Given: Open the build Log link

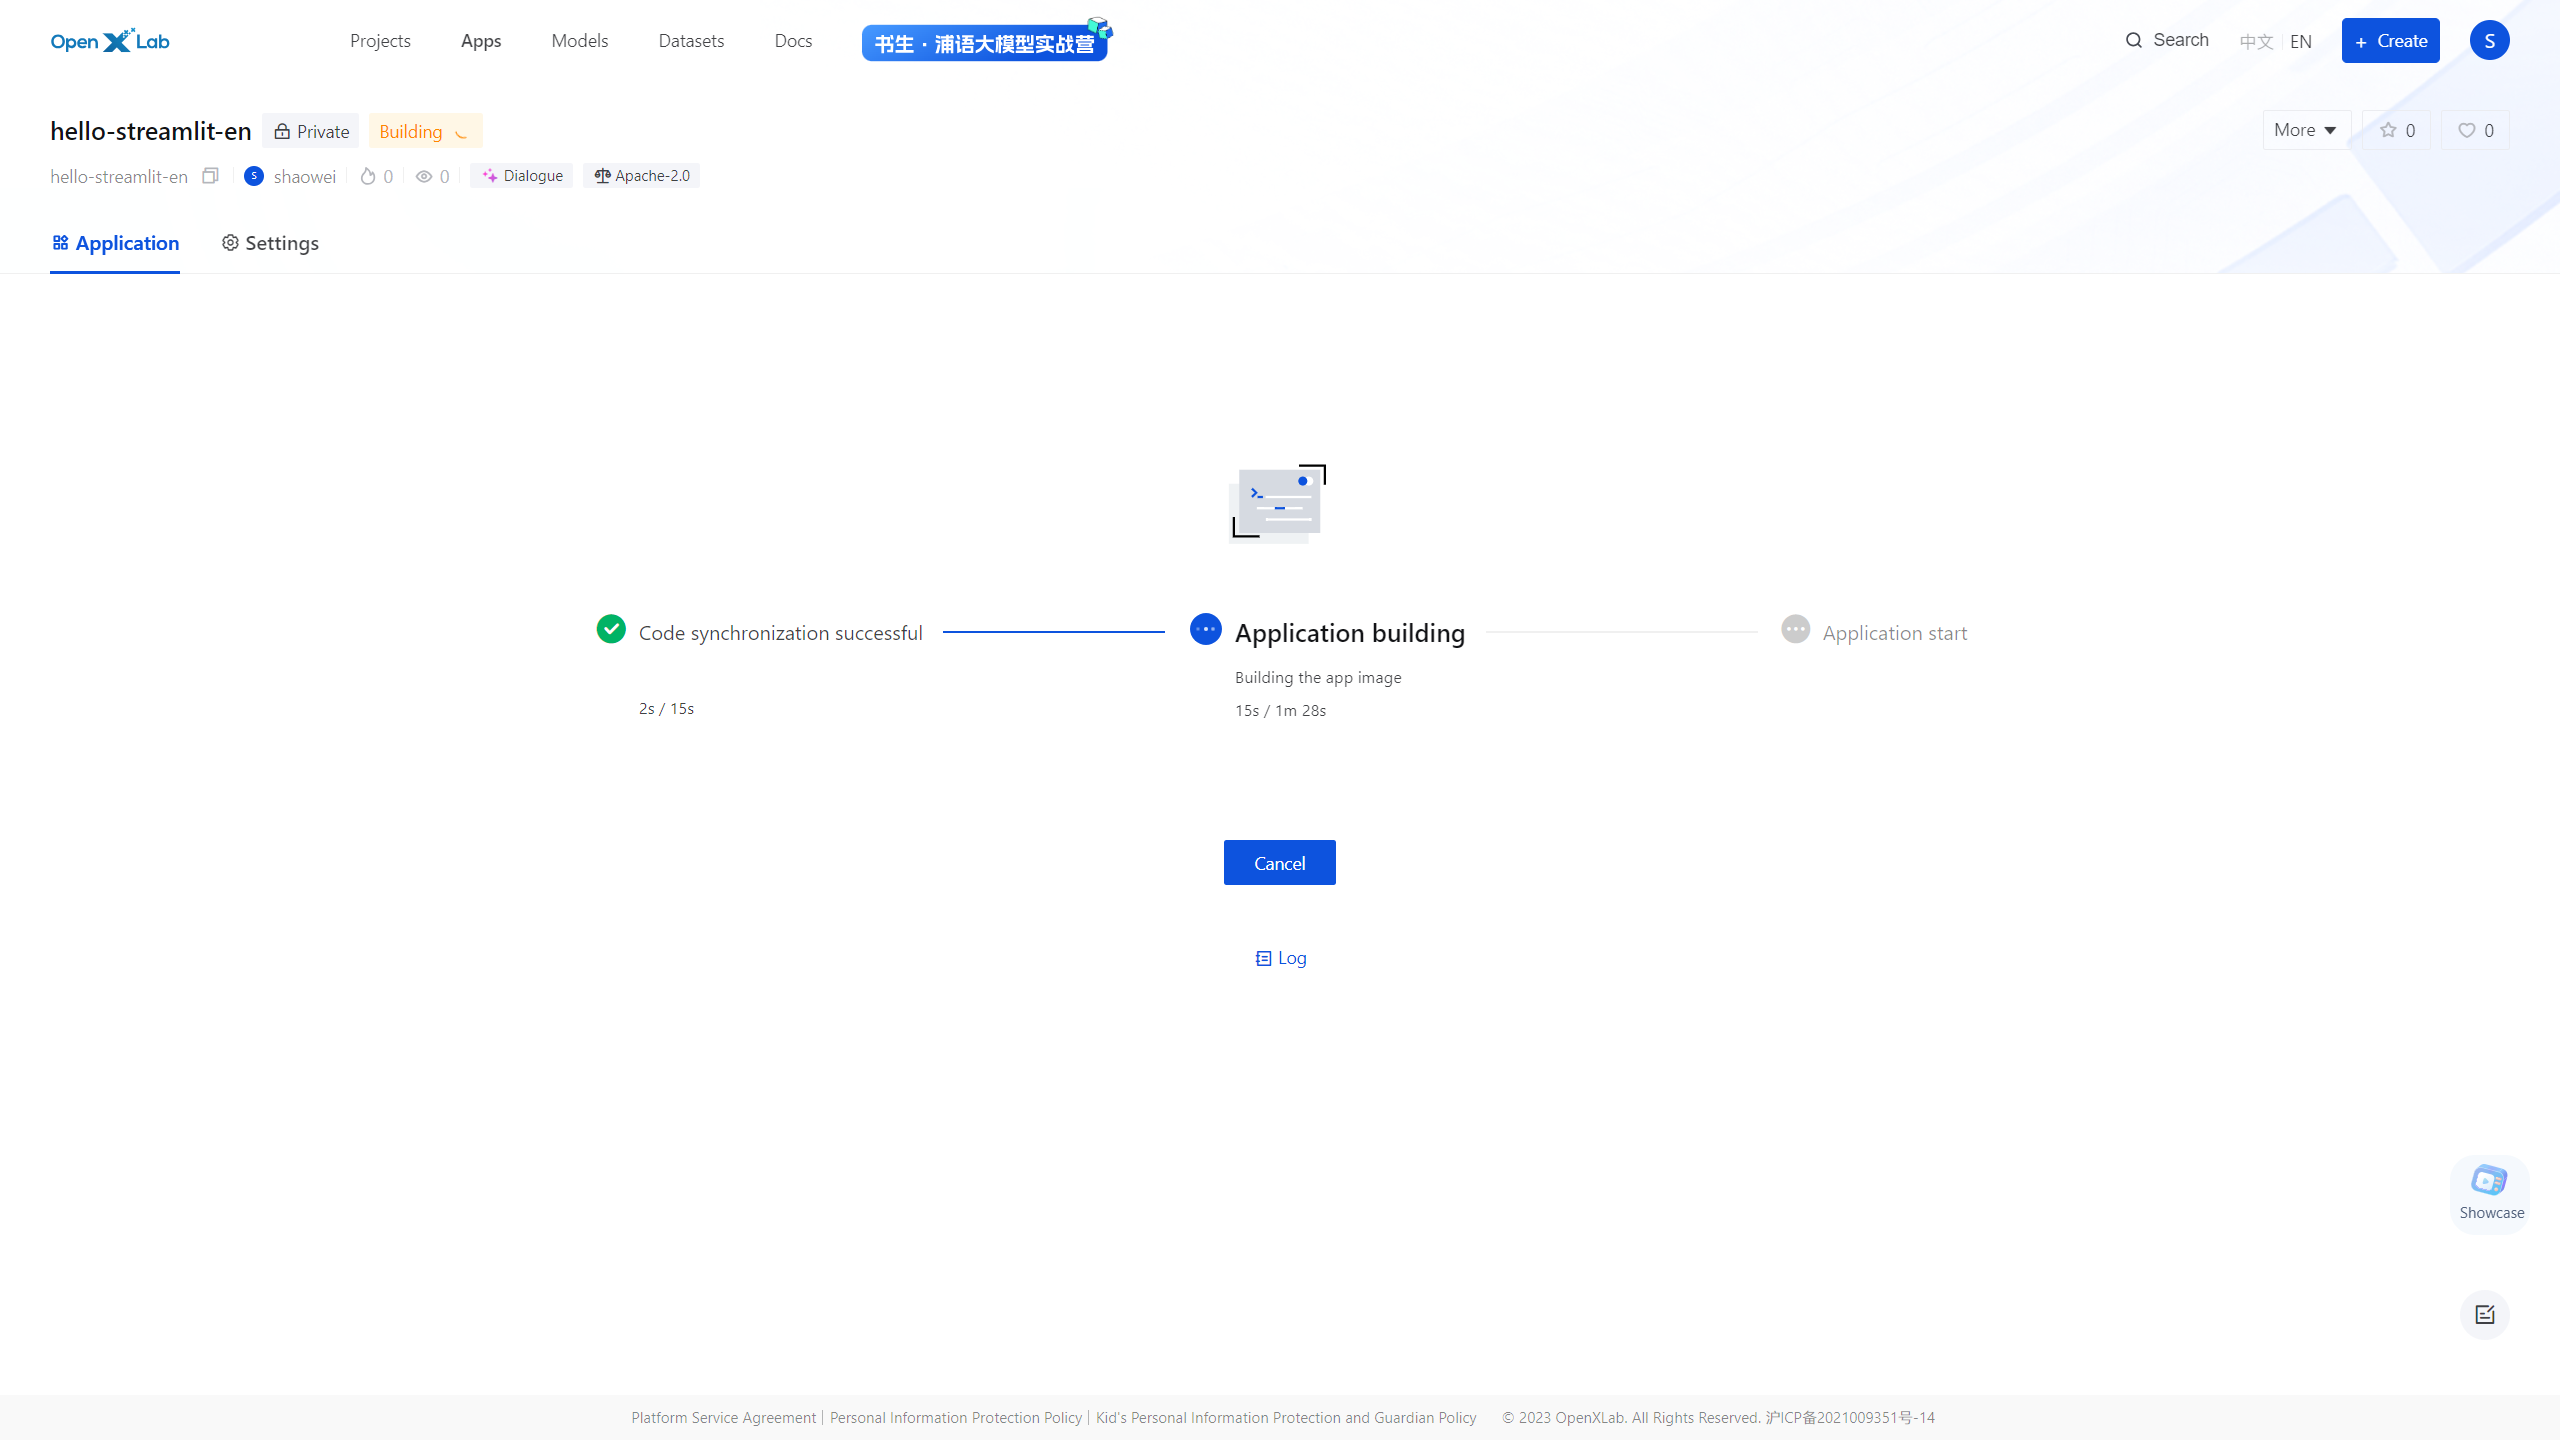Looking at the screenshot, I should coord(1281,958).
